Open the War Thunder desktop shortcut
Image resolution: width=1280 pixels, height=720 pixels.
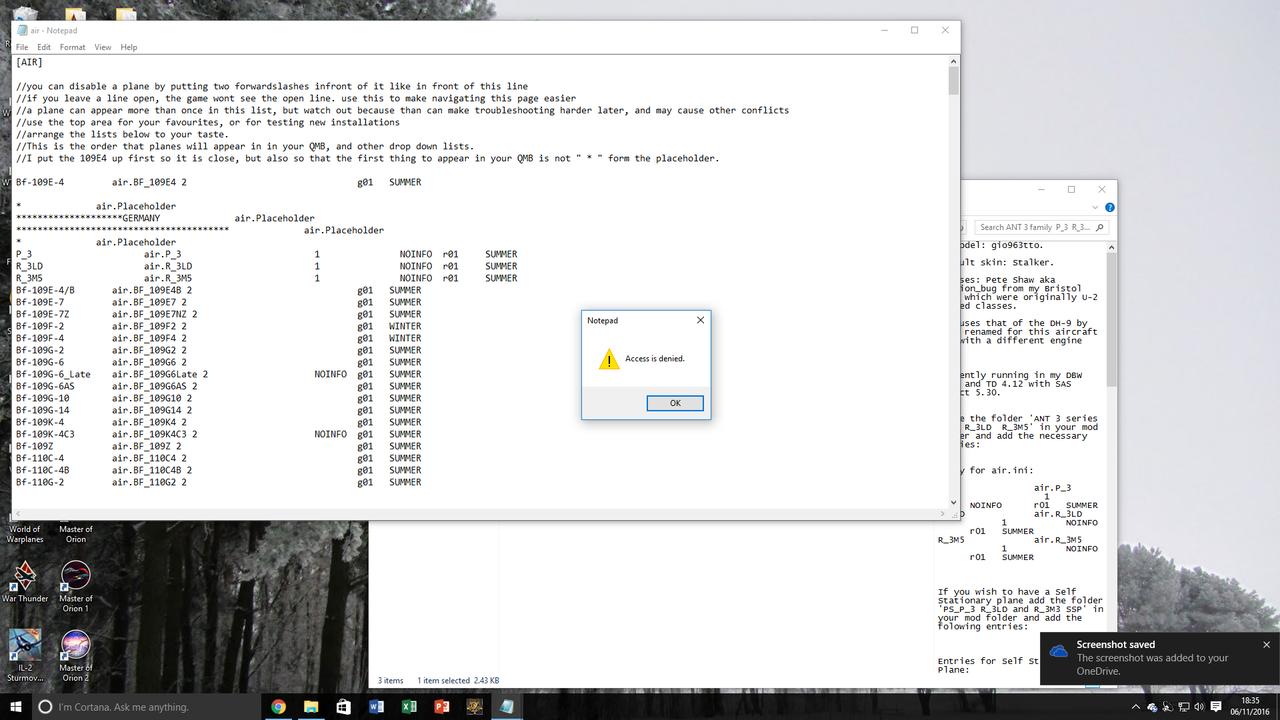(25, 582)
